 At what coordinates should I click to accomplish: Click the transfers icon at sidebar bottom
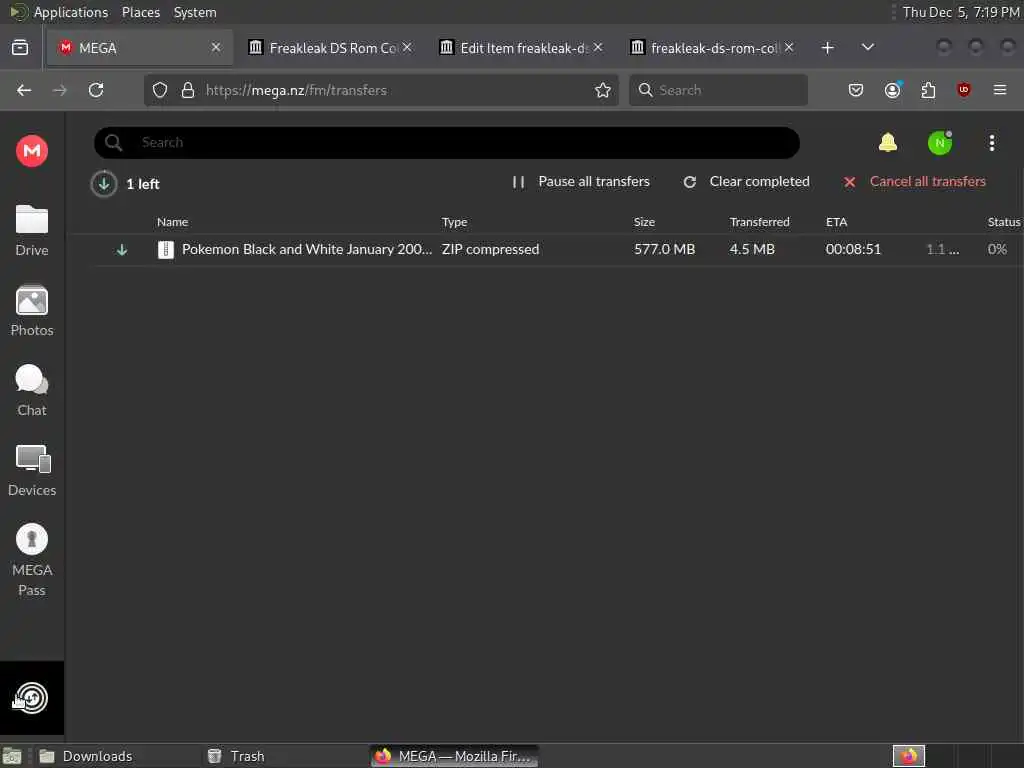tap(31, 698)
